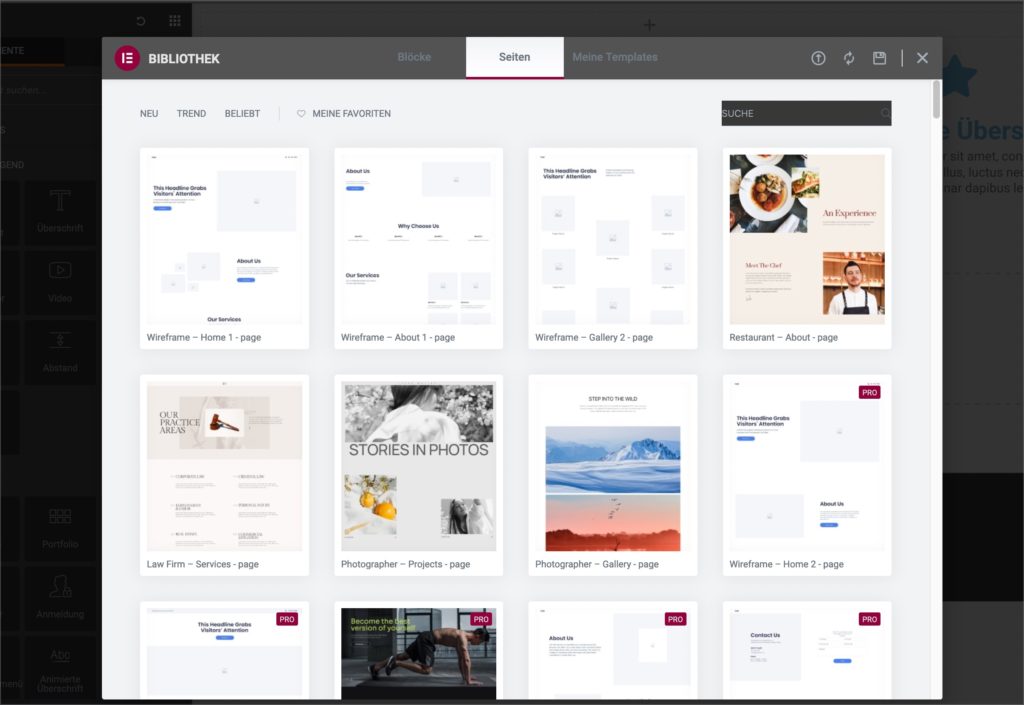Image resolution: width=1024 pixels, height=705 pixels.
Task: Select the Anmeldung widget in background panel
Action: (60, 597)
